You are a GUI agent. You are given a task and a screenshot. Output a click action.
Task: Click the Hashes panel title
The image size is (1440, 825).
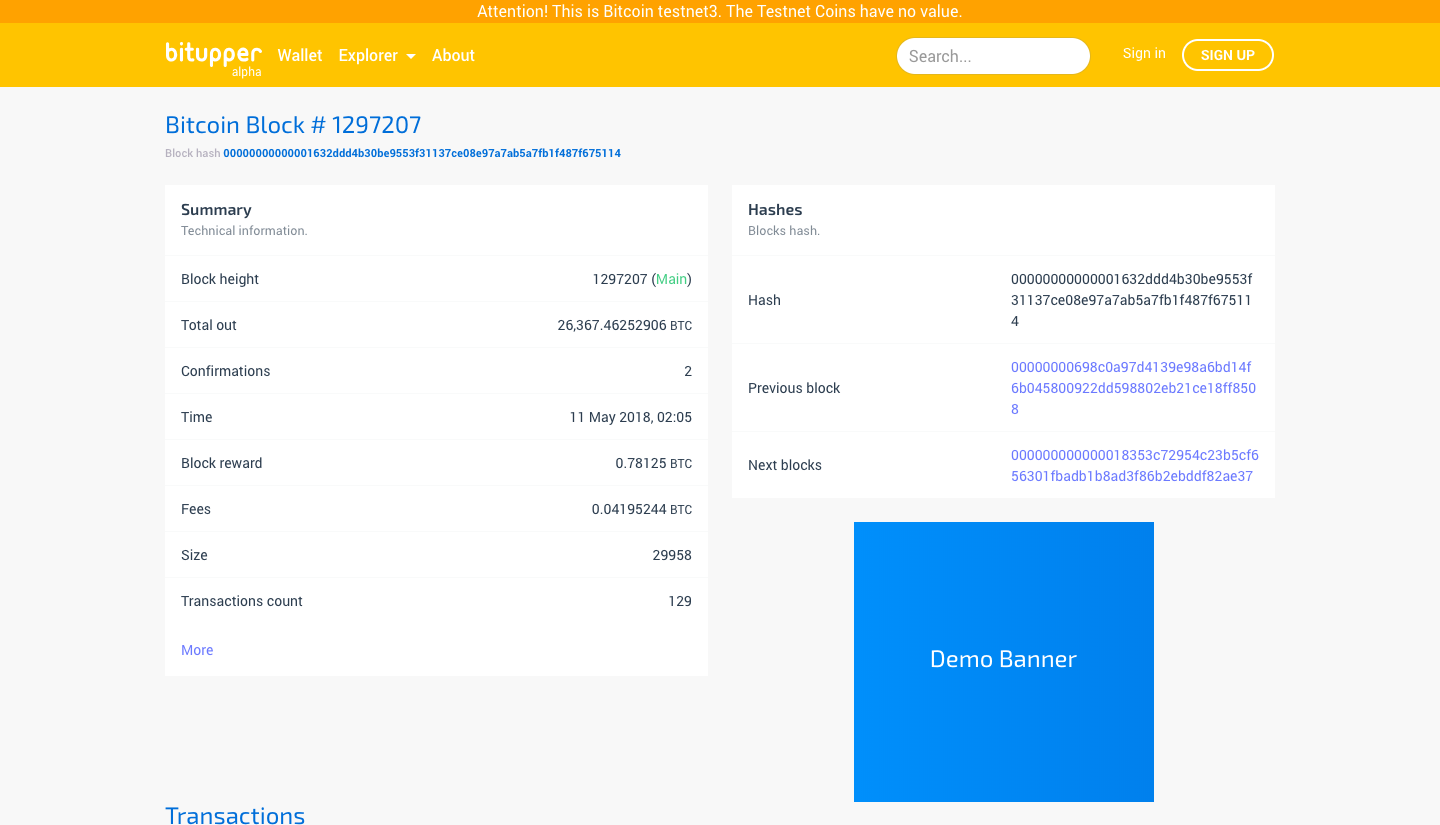[x=775, y=210]
